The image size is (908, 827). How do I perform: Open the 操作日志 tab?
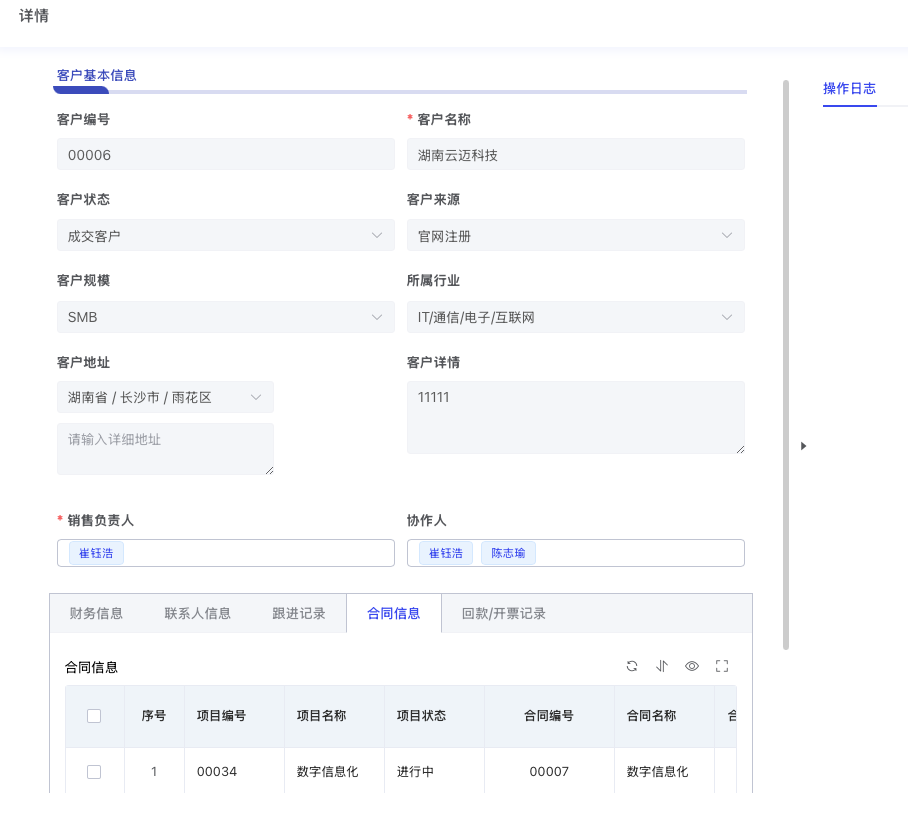point(850,89)
